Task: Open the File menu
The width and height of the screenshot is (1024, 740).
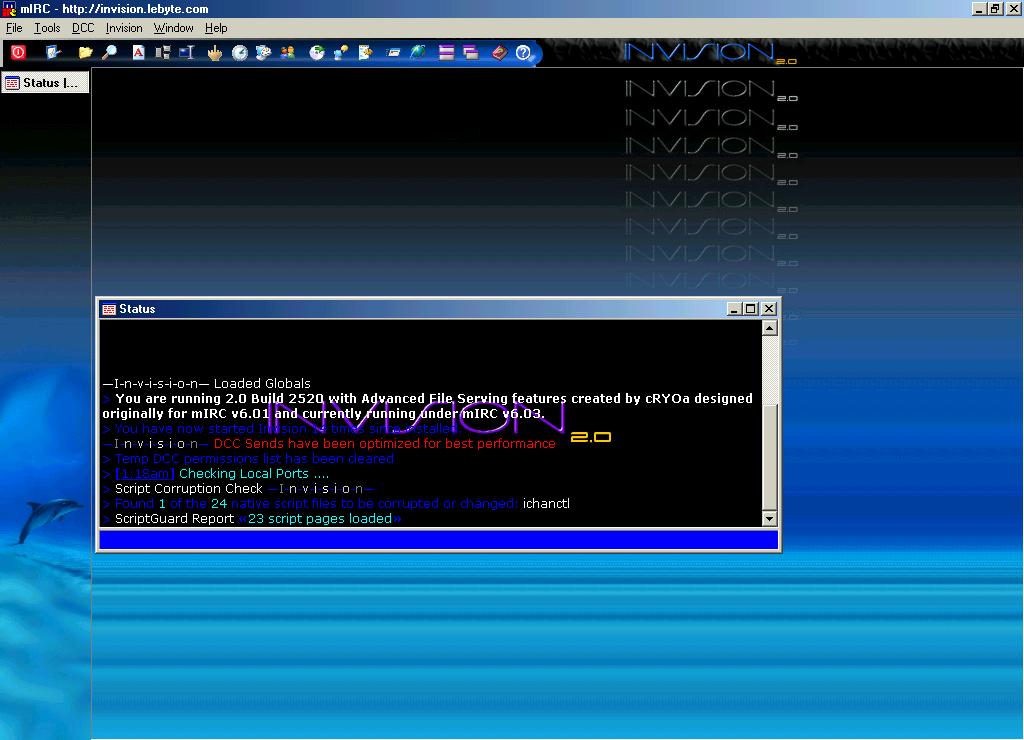Action: 14,28
